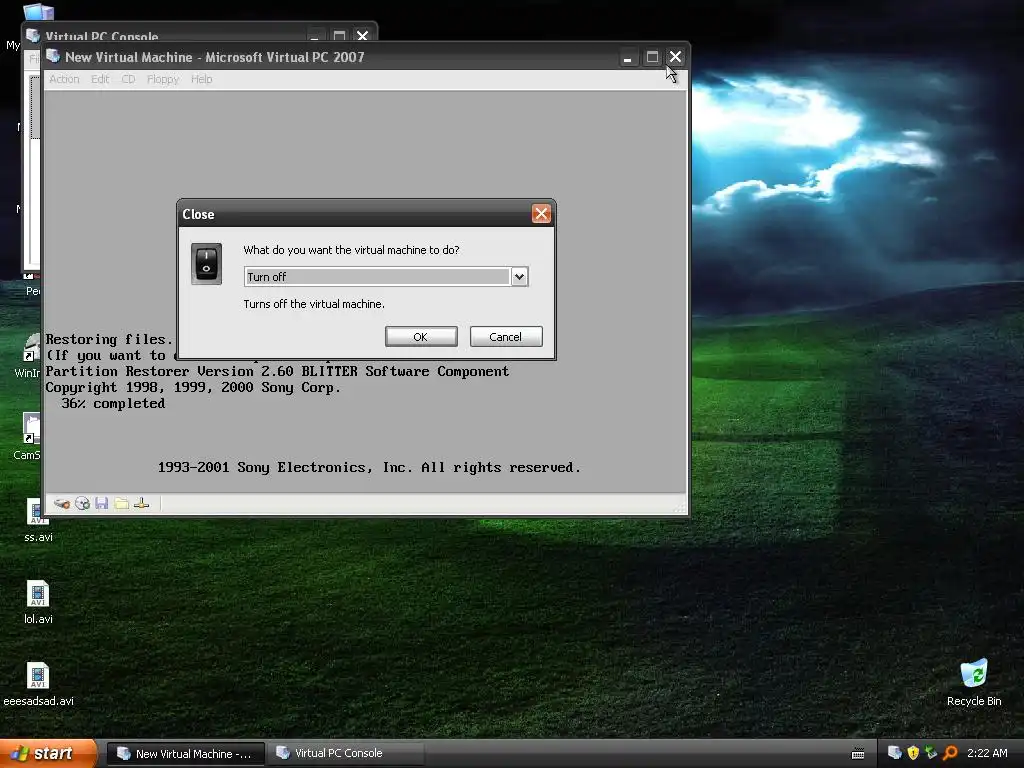Open the Recycle Bin desktop icon
Viewport: 1024px width, 768px height.
[x=974, y=682]
